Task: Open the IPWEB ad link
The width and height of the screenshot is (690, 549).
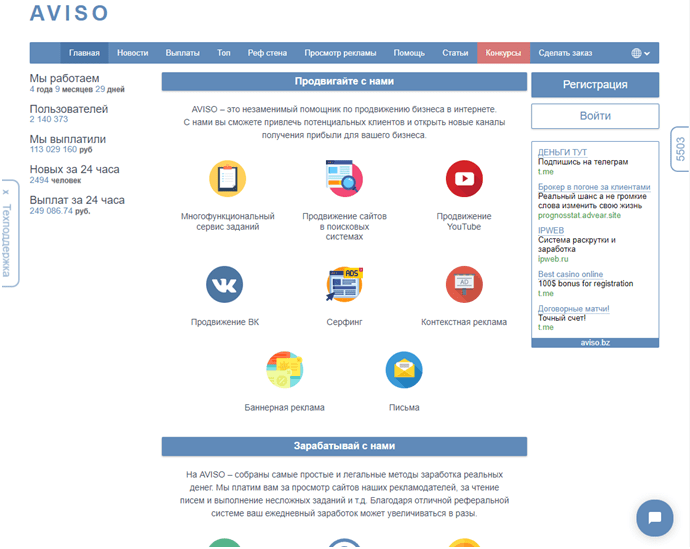Action: pyautogui.click(x=551, y=231)
